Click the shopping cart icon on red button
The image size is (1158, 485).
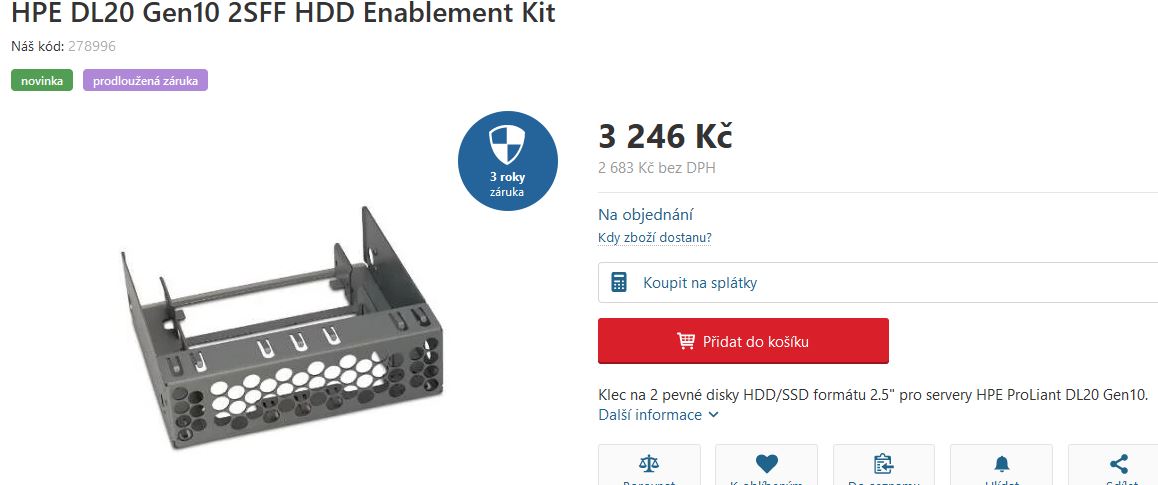pyautogui.click(x=686, y=341)
